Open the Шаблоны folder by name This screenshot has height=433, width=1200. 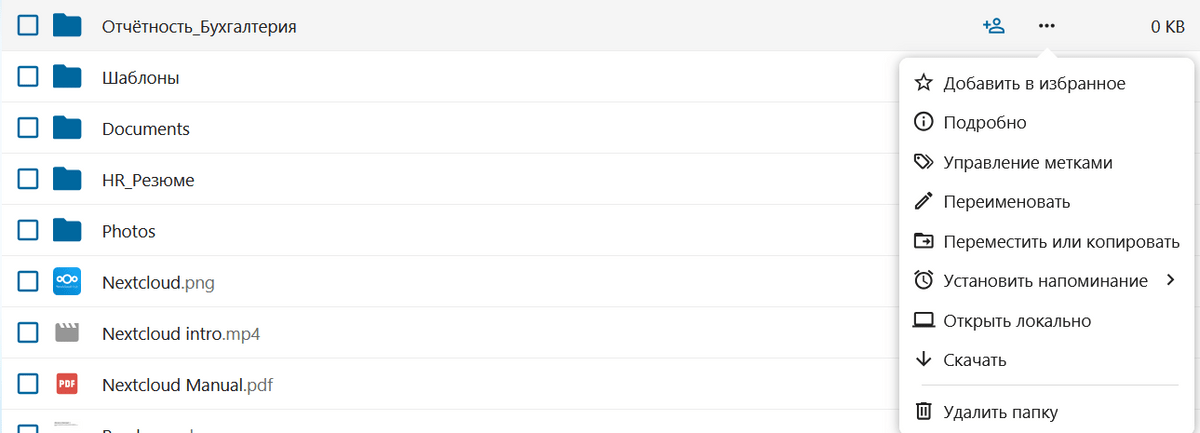point(141,77)
